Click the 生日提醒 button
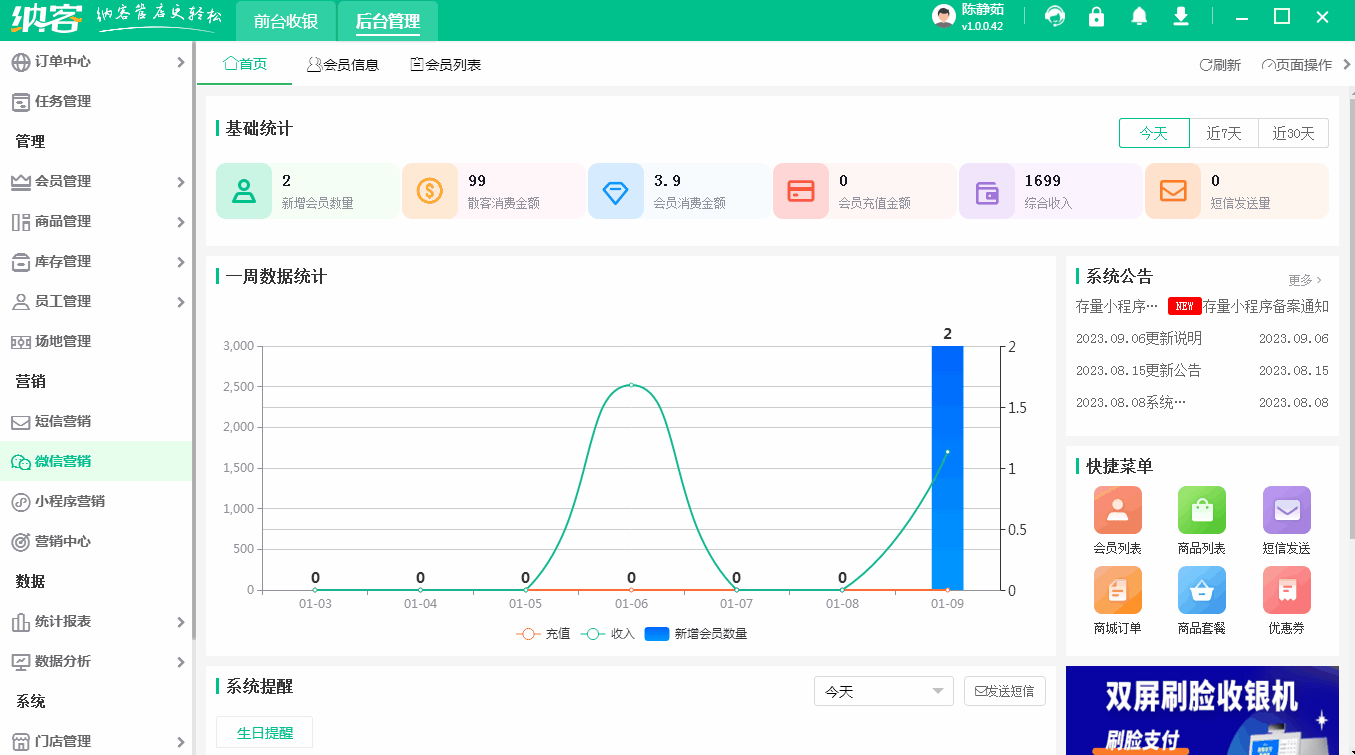Viewport: 1355px width, 755px height. click(264, 732)
